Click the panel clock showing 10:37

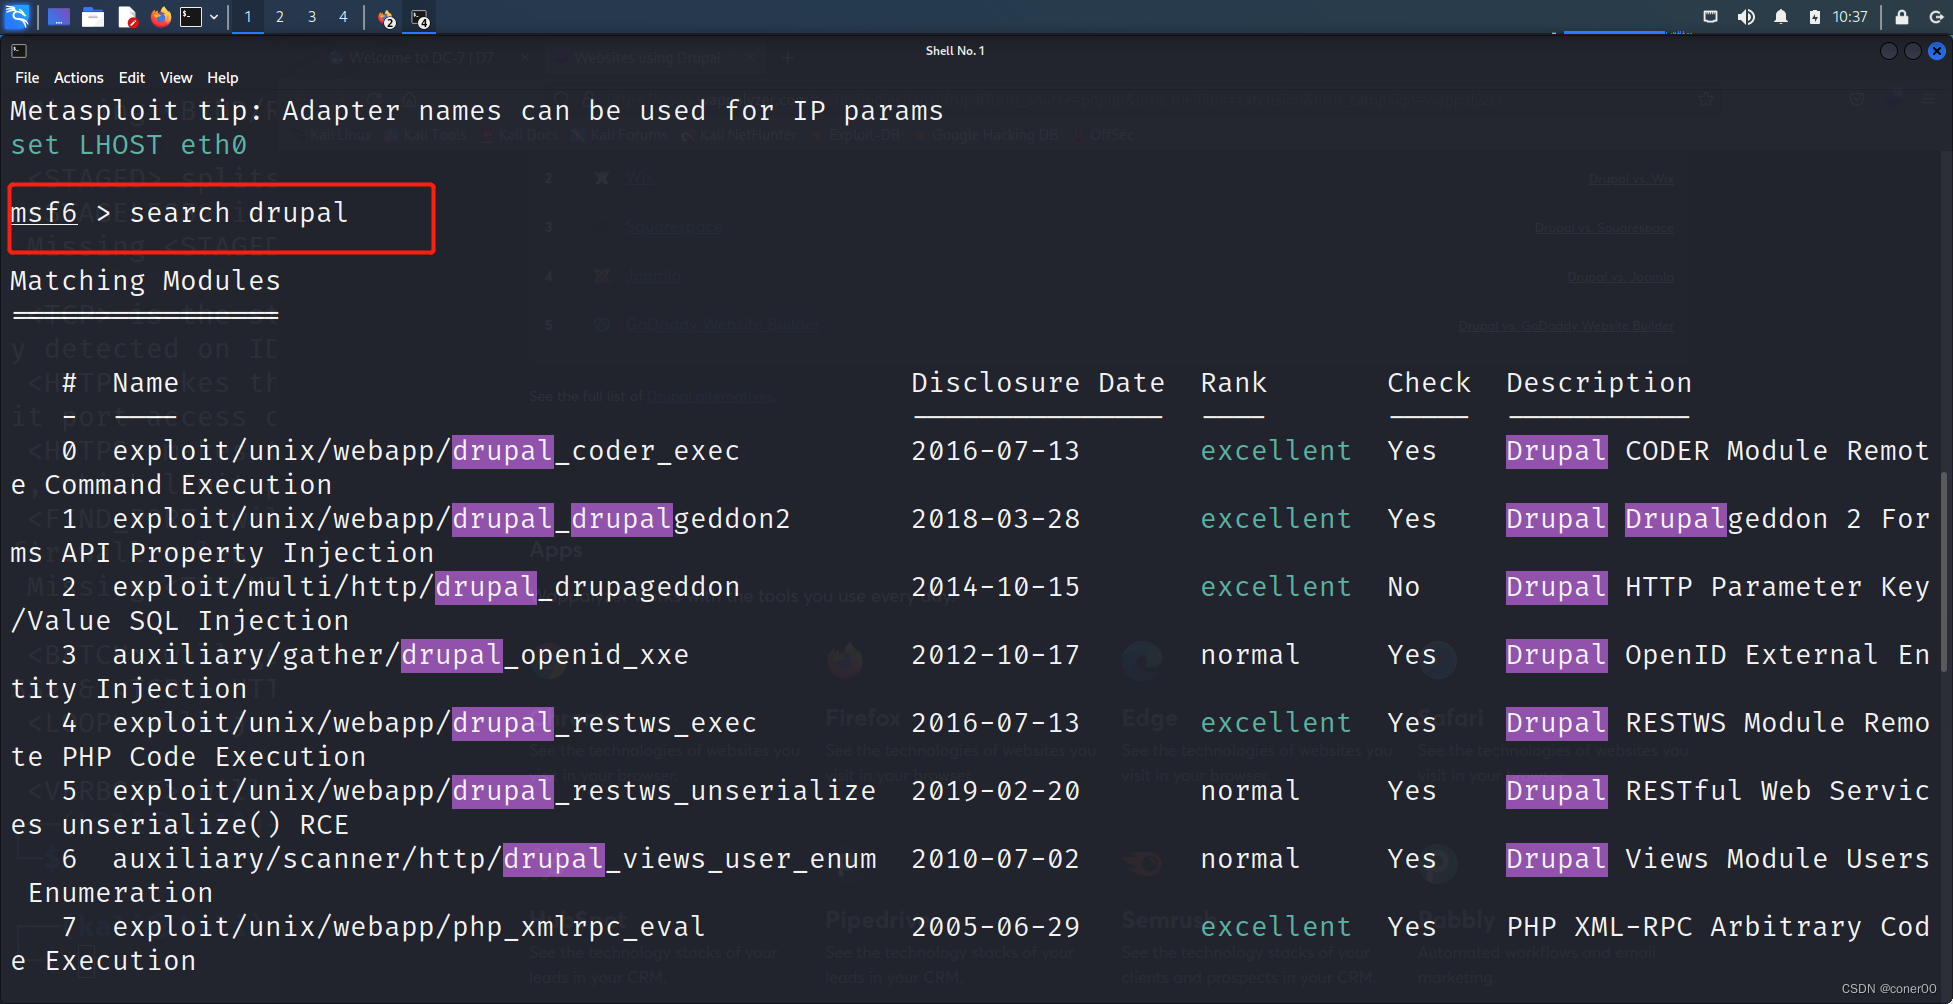1850,17
